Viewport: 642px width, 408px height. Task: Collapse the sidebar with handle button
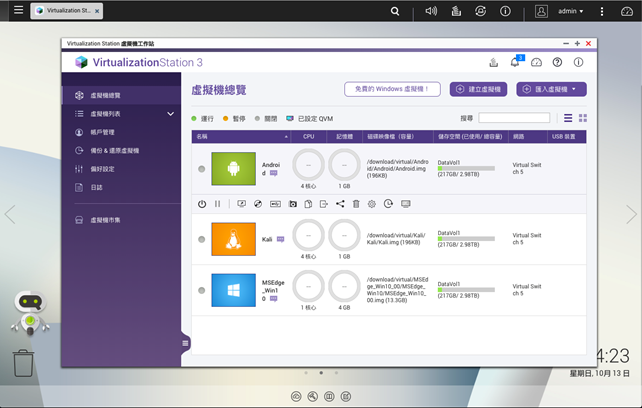185,343
